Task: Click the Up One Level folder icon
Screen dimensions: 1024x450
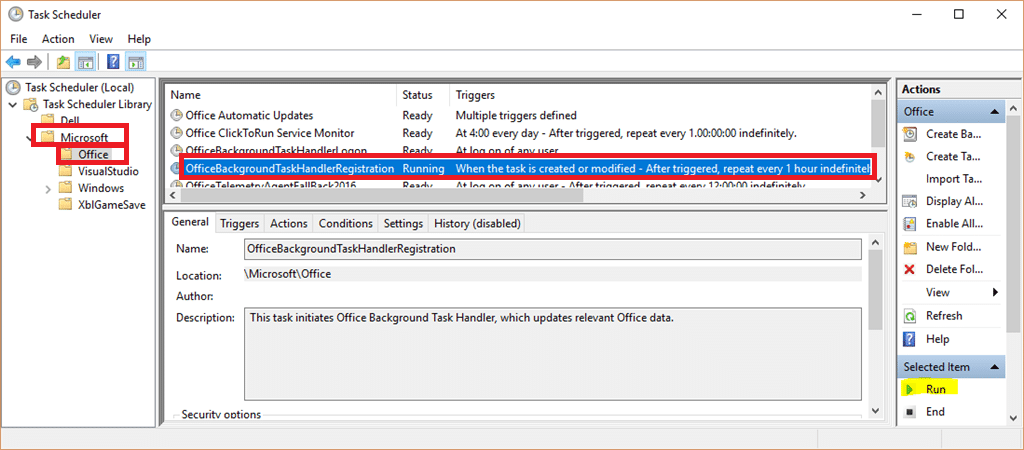Action: [64, 62]
